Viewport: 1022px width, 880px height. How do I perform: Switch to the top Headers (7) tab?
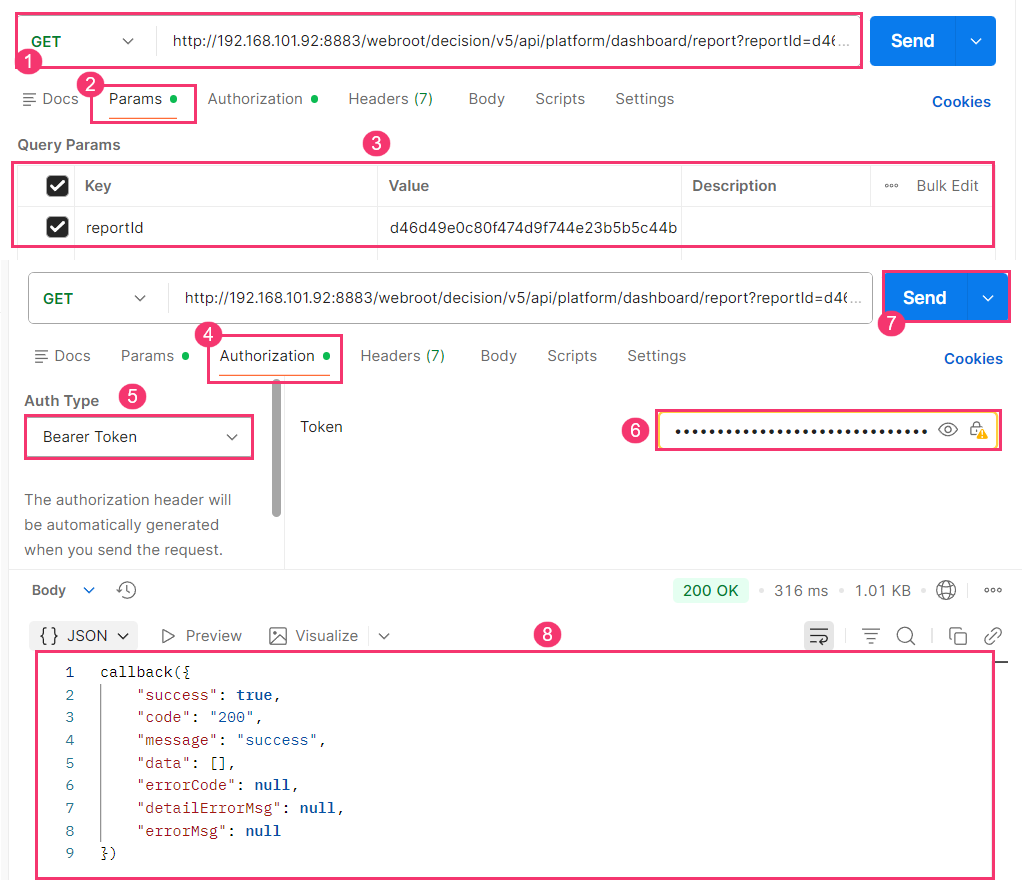click(x=390, y=99)
